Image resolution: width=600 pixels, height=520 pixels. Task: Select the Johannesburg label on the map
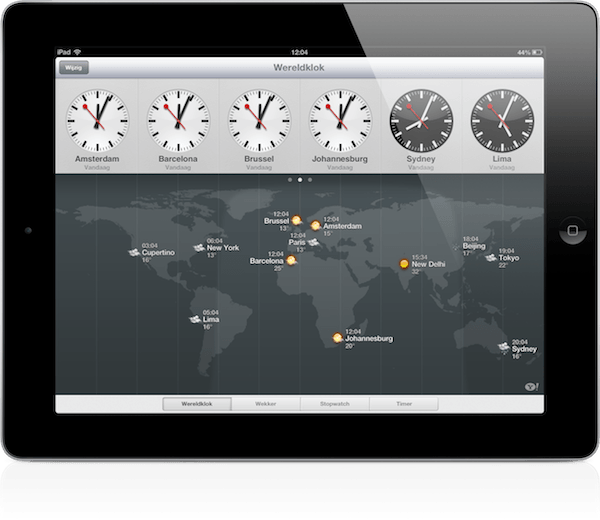point(369,338)
